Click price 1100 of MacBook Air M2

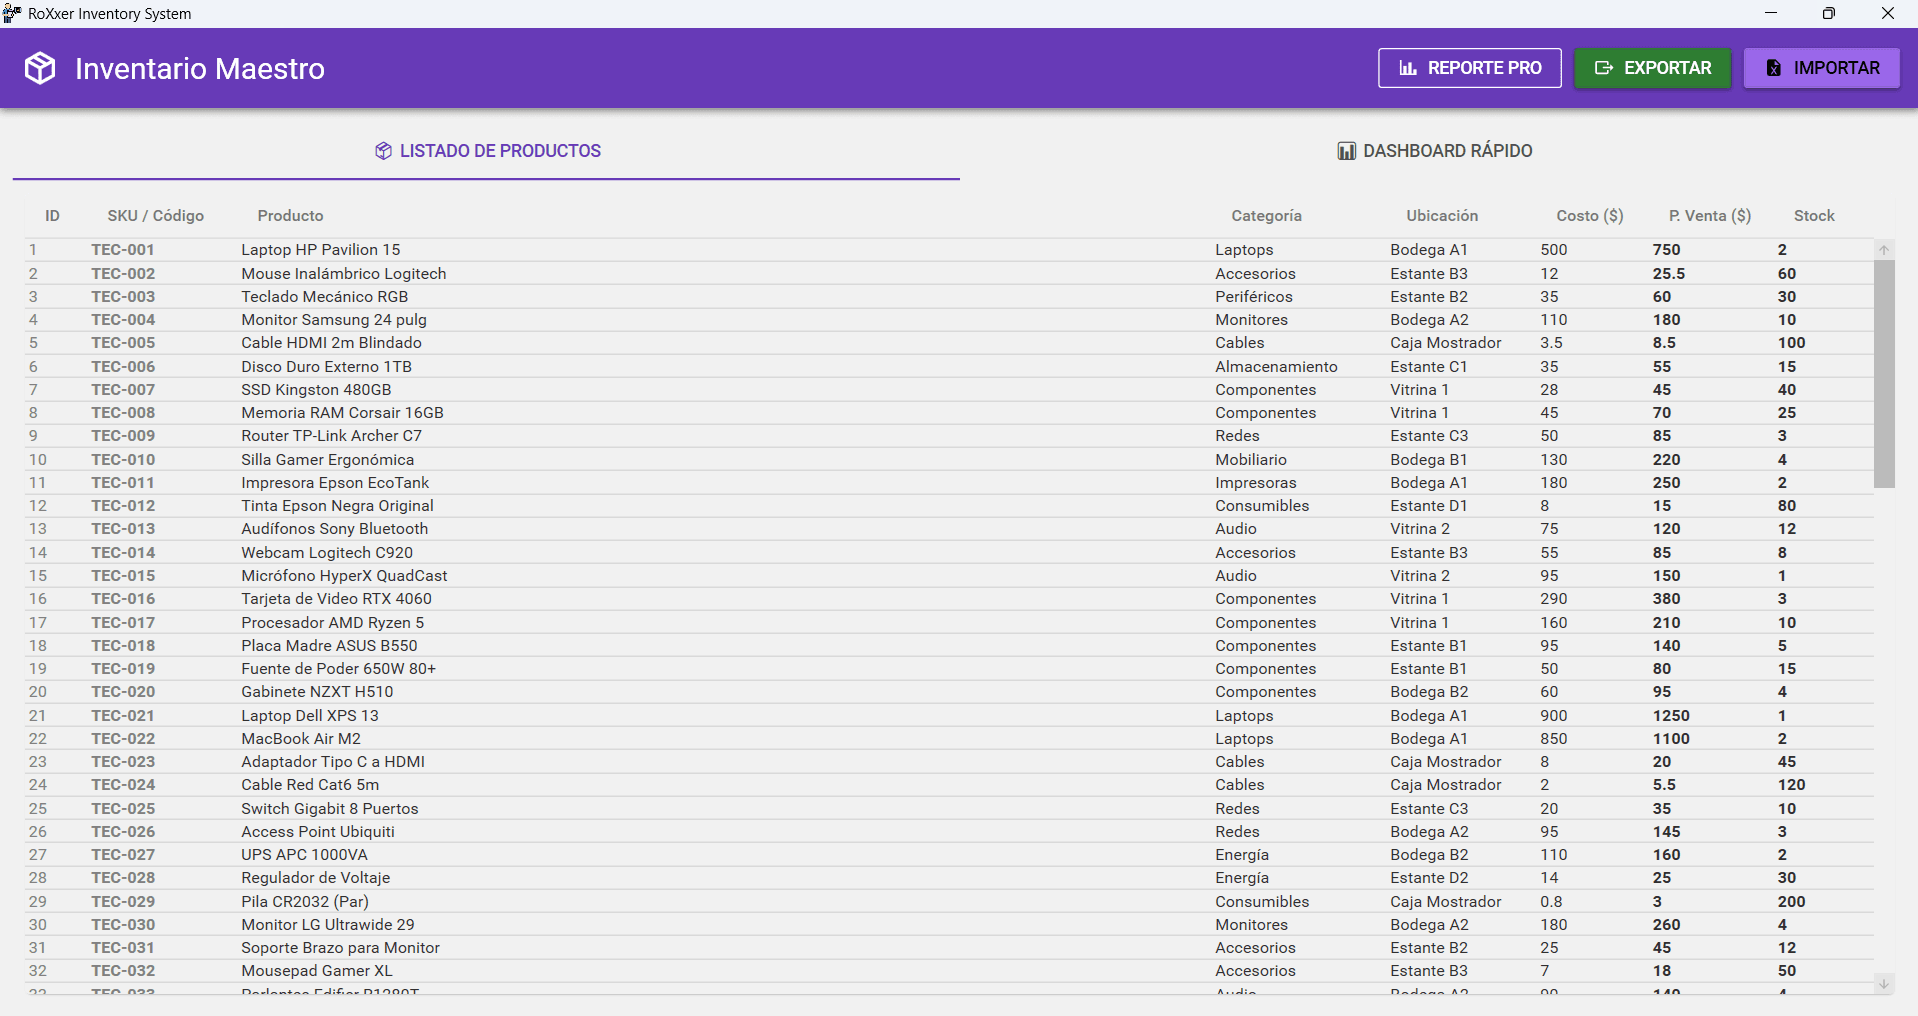[1671, 739]
